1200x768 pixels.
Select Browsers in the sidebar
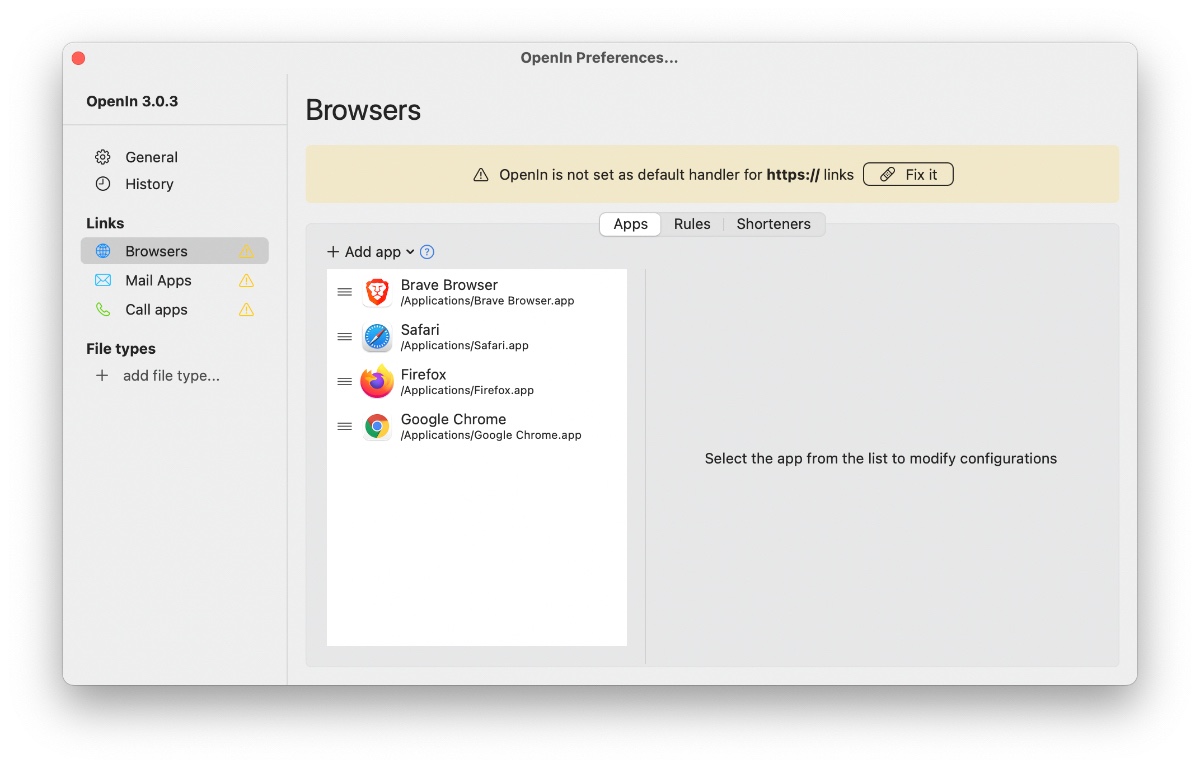tap(175, 251)
